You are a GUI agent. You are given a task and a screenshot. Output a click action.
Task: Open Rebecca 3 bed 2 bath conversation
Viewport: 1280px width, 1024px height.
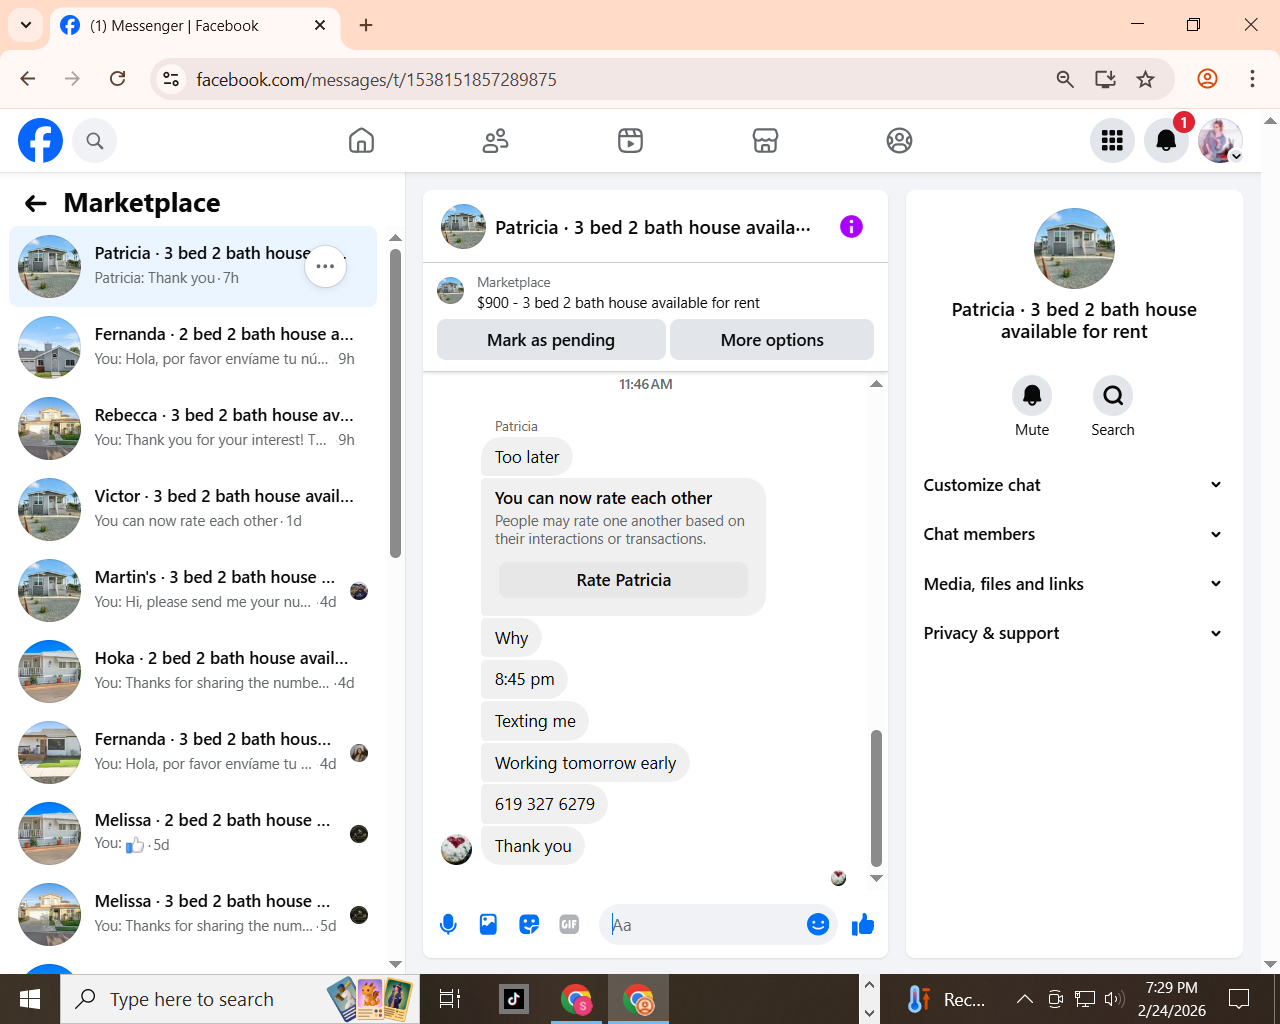(193, 428)
